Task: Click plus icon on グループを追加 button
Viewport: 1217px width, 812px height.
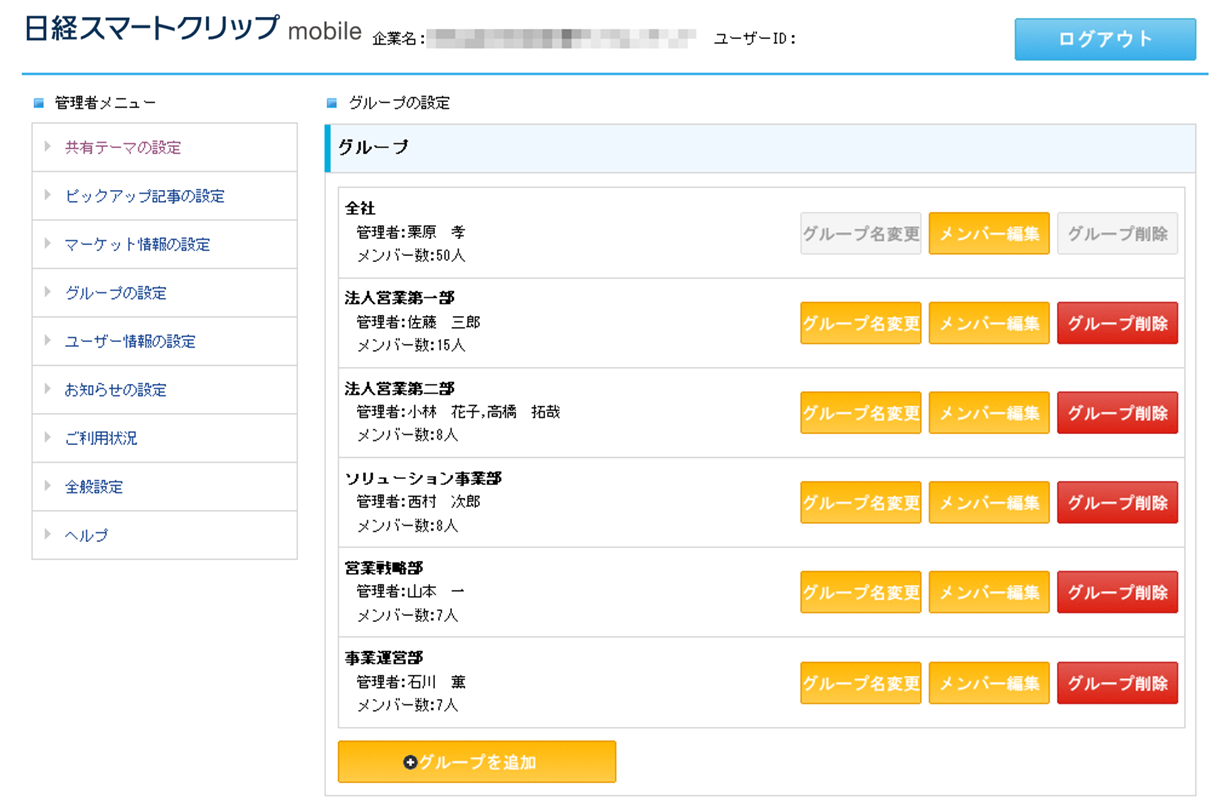Action: tap(410, 762)
